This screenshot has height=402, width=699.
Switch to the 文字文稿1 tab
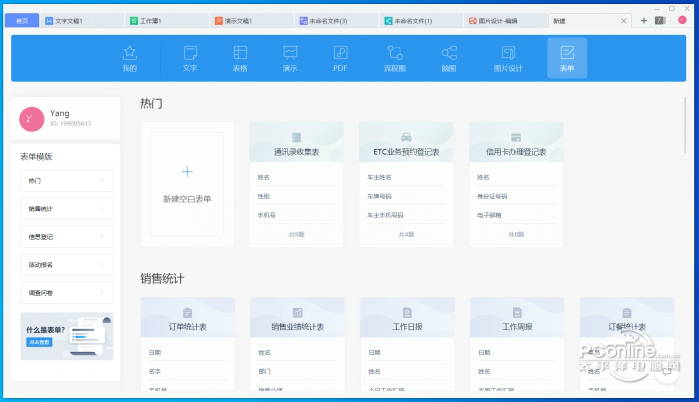point(82,21)
